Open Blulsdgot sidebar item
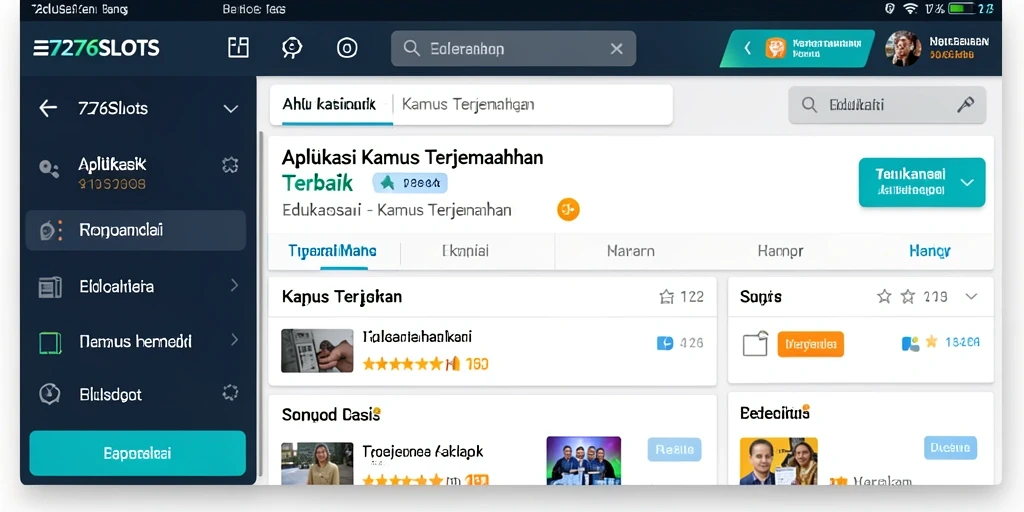Screen dimensions: 1024x512 110,394
